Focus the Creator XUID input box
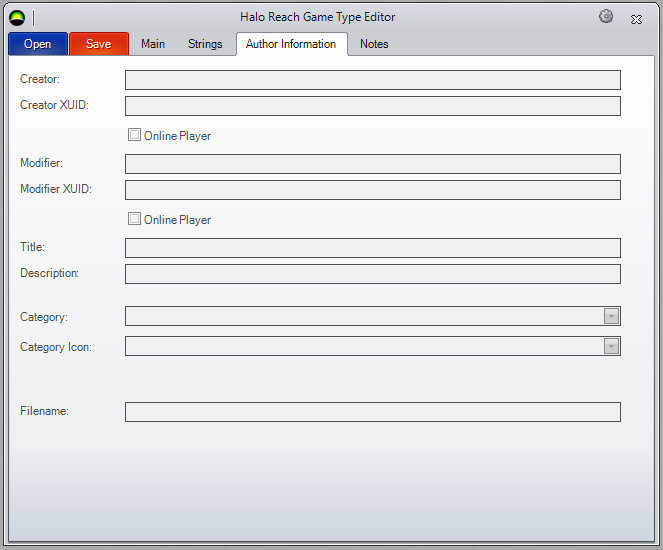The height and width of the screenshot is (550, 663). 372,106
